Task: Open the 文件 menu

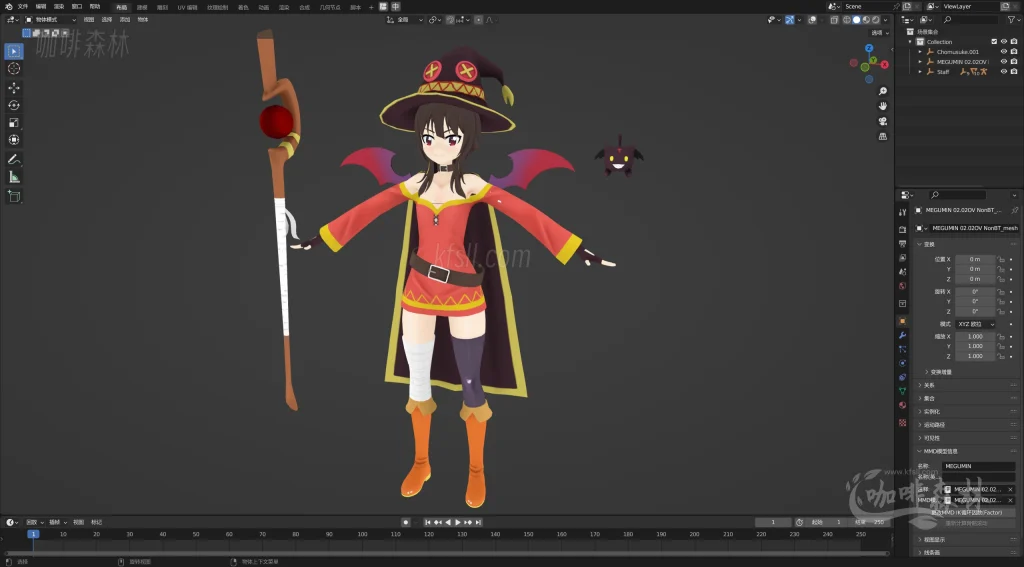Action: 23,7
